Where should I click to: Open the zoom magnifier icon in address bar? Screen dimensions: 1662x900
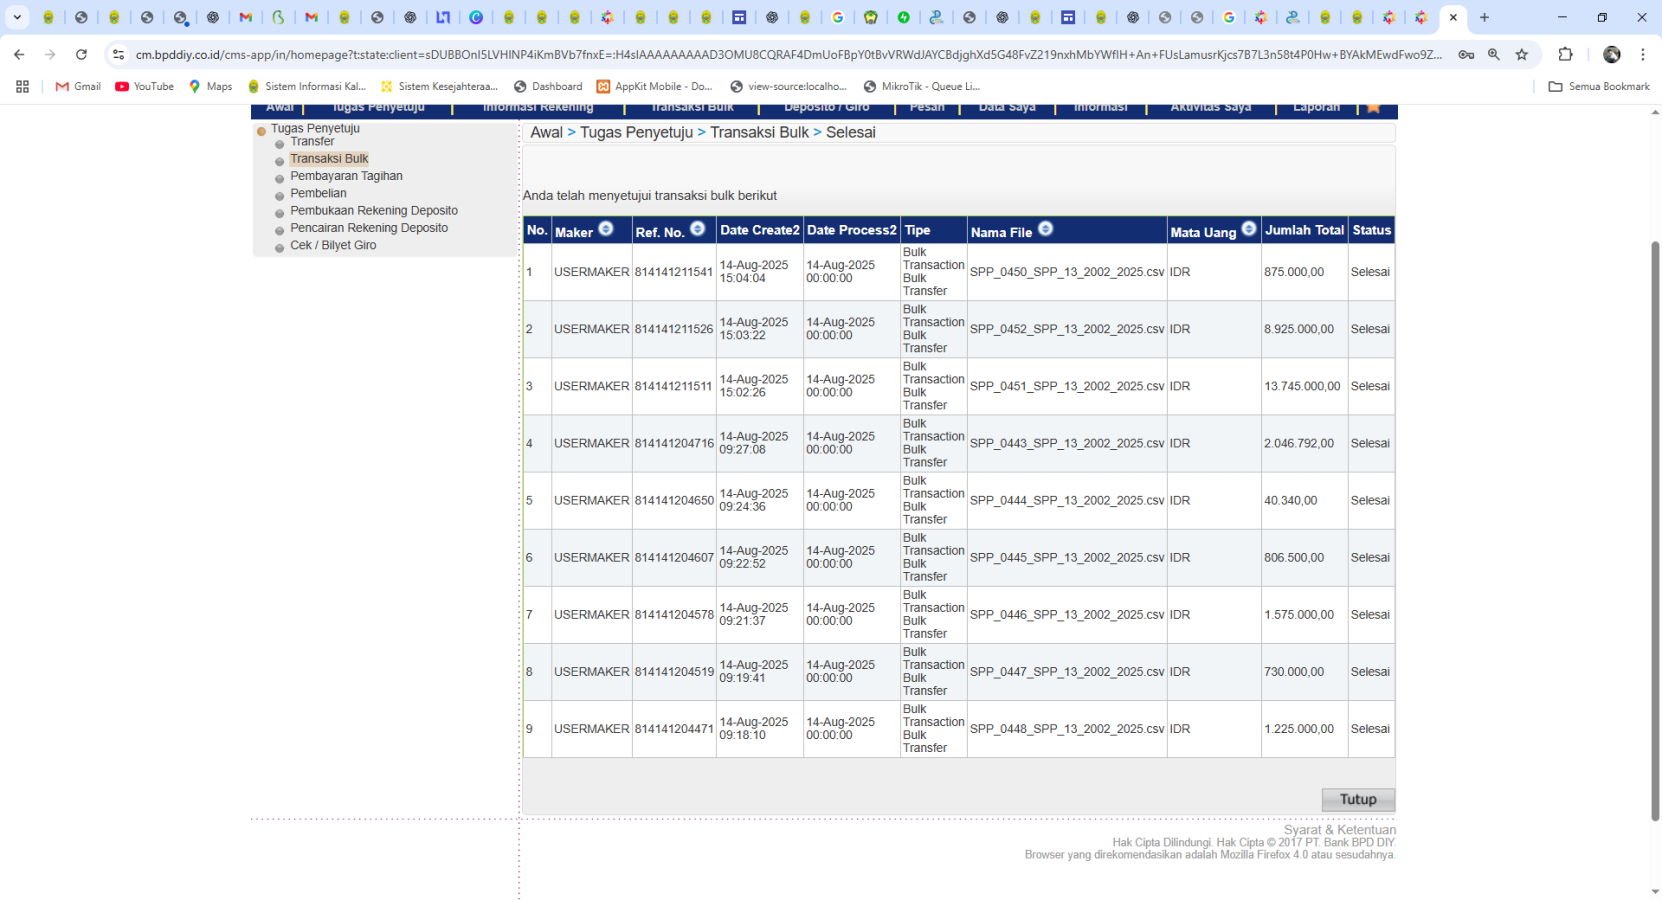pyautogui.click(x=1494, y=54)
